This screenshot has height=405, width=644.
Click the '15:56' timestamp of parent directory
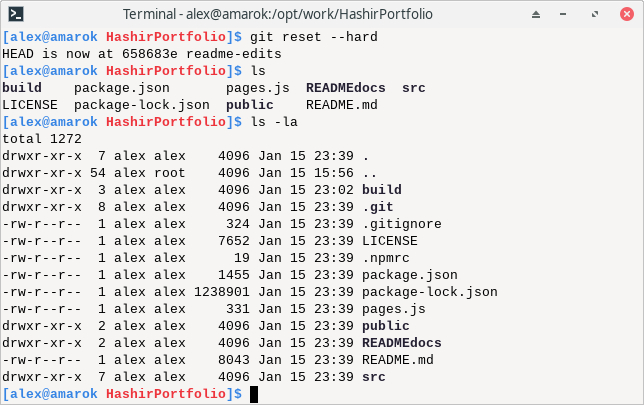pyautogui.click(x=334, y=173)
